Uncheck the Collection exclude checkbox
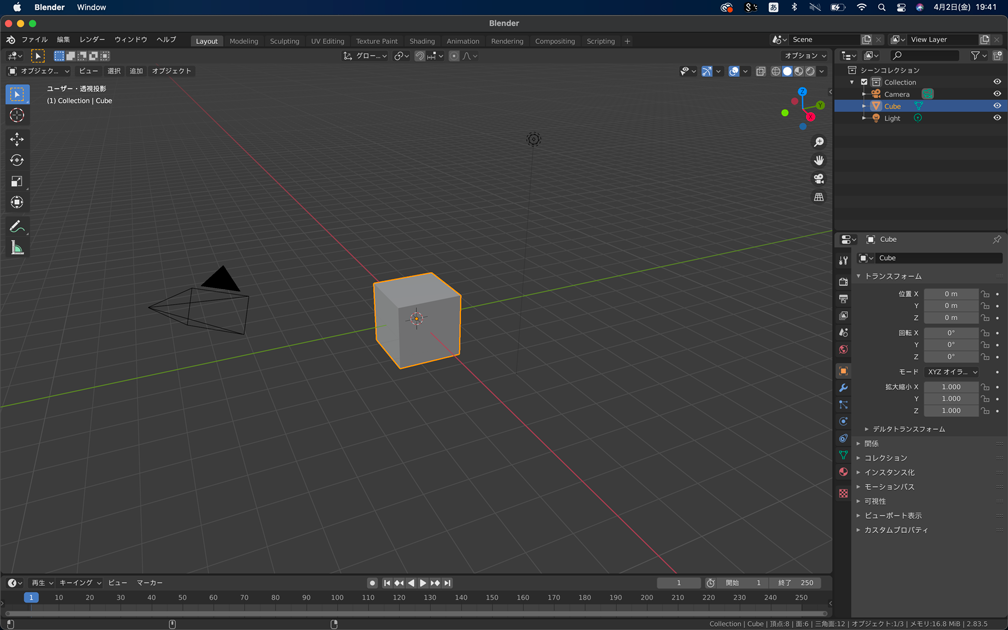Screen dimensions: 1008x630 [864, 82]
